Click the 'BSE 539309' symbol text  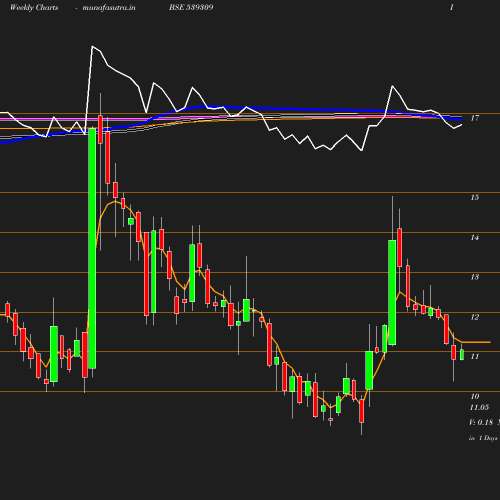point(191,7)
